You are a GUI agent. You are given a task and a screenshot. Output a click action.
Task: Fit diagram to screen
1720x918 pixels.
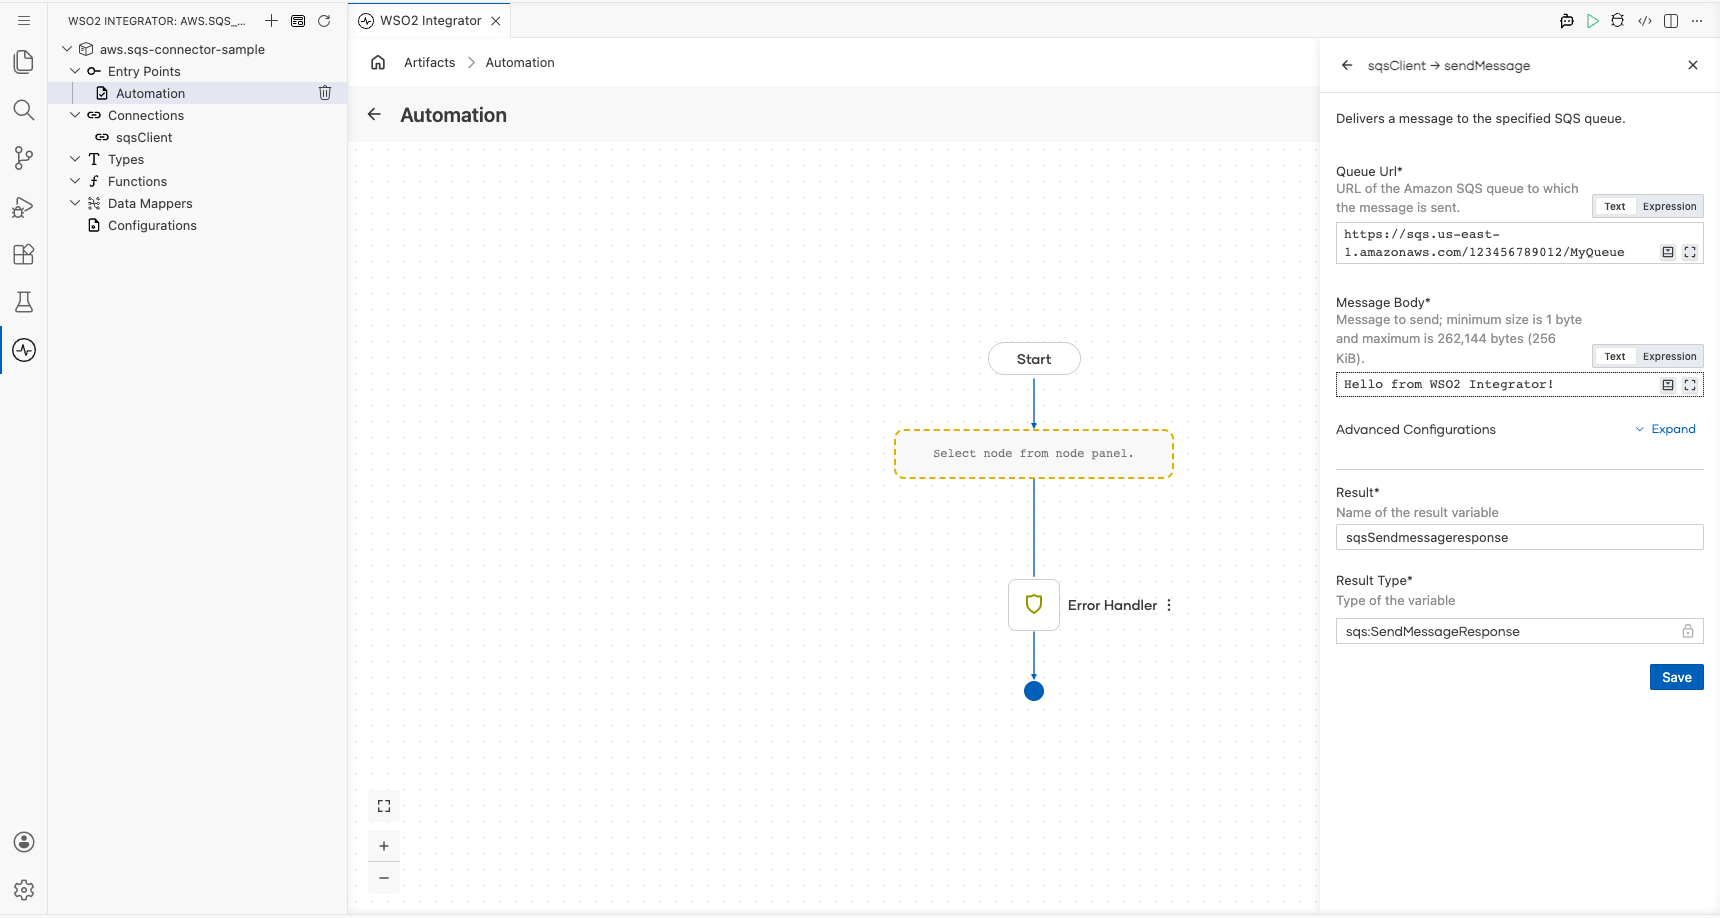click(384, 806)
